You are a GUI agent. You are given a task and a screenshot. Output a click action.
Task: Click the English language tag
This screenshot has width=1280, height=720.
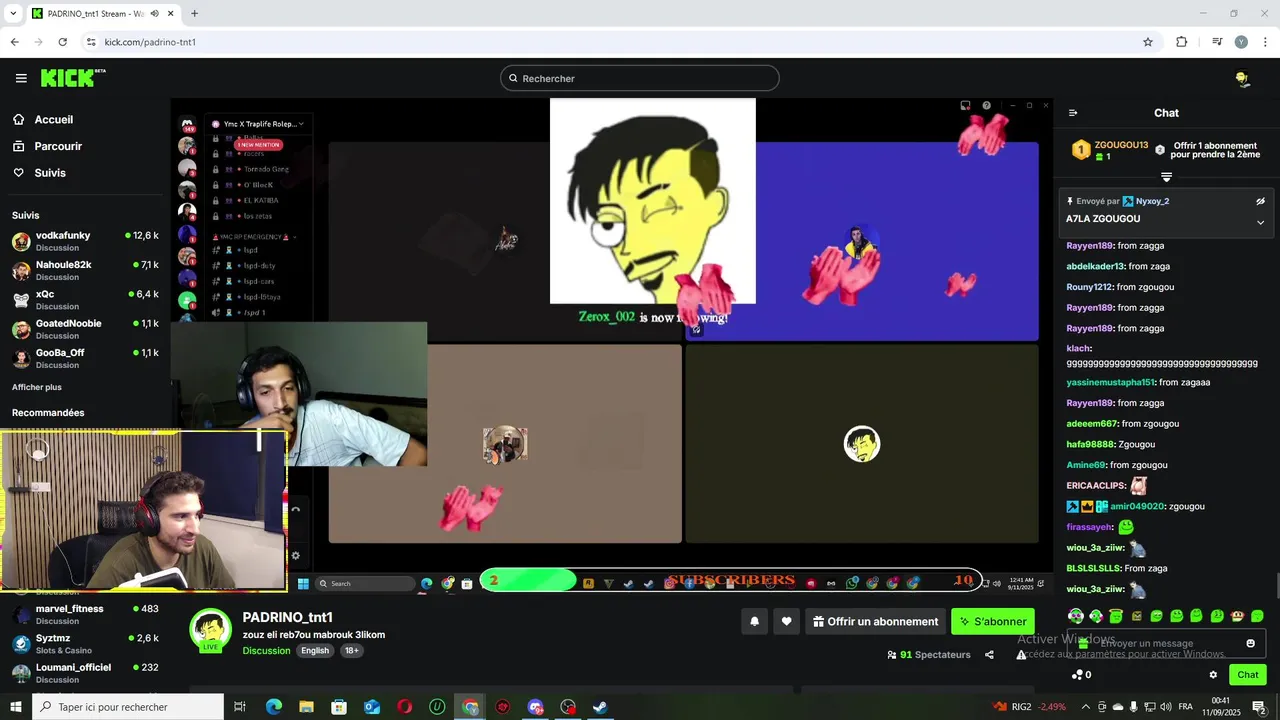pyautogui.click(x=315, y=651)
